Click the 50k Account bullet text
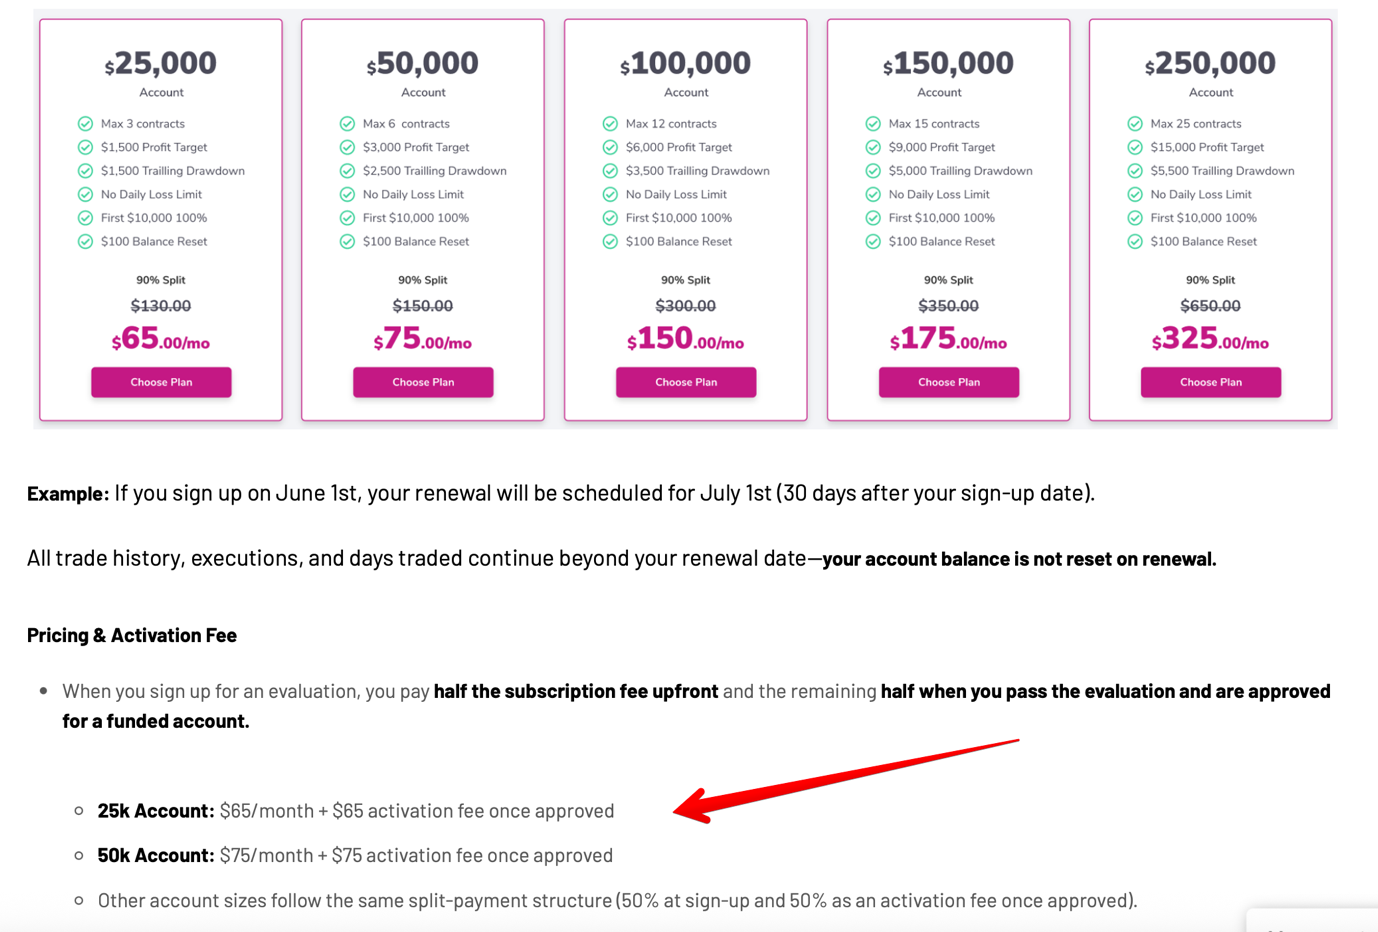Screen dimensions: 1378x932 click(x=355, y=856)
